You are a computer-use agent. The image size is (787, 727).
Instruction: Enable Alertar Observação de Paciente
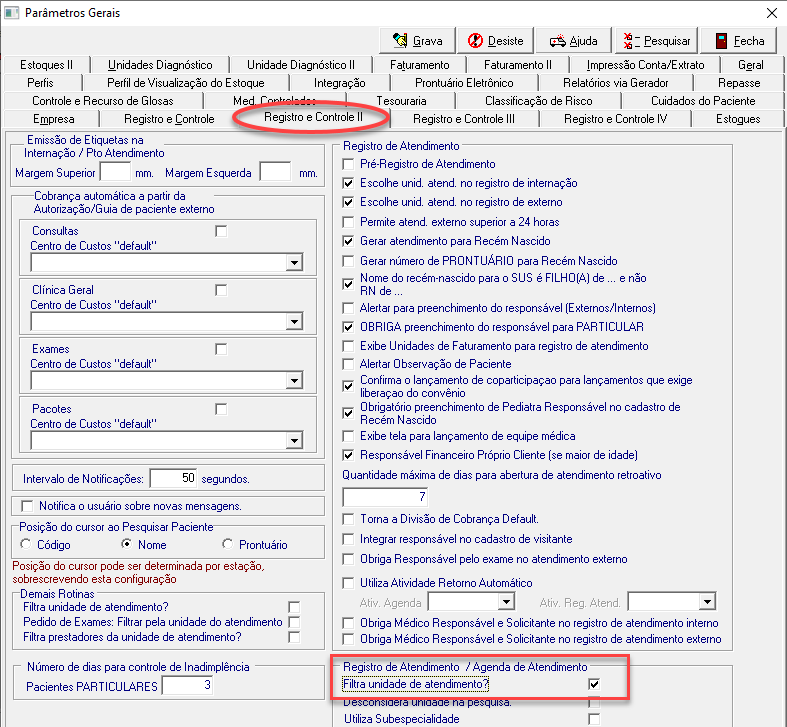348,364
